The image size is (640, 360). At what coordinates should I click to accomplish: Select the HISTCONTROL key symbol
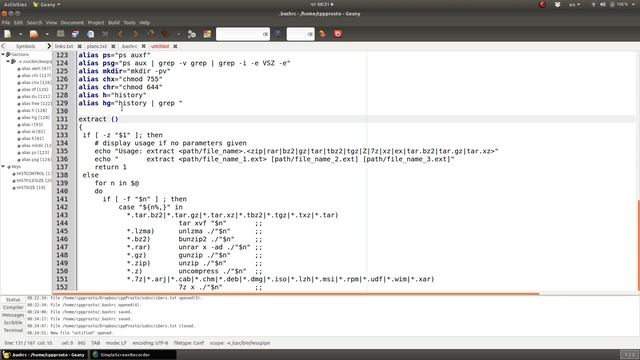(x=34, y=173)
